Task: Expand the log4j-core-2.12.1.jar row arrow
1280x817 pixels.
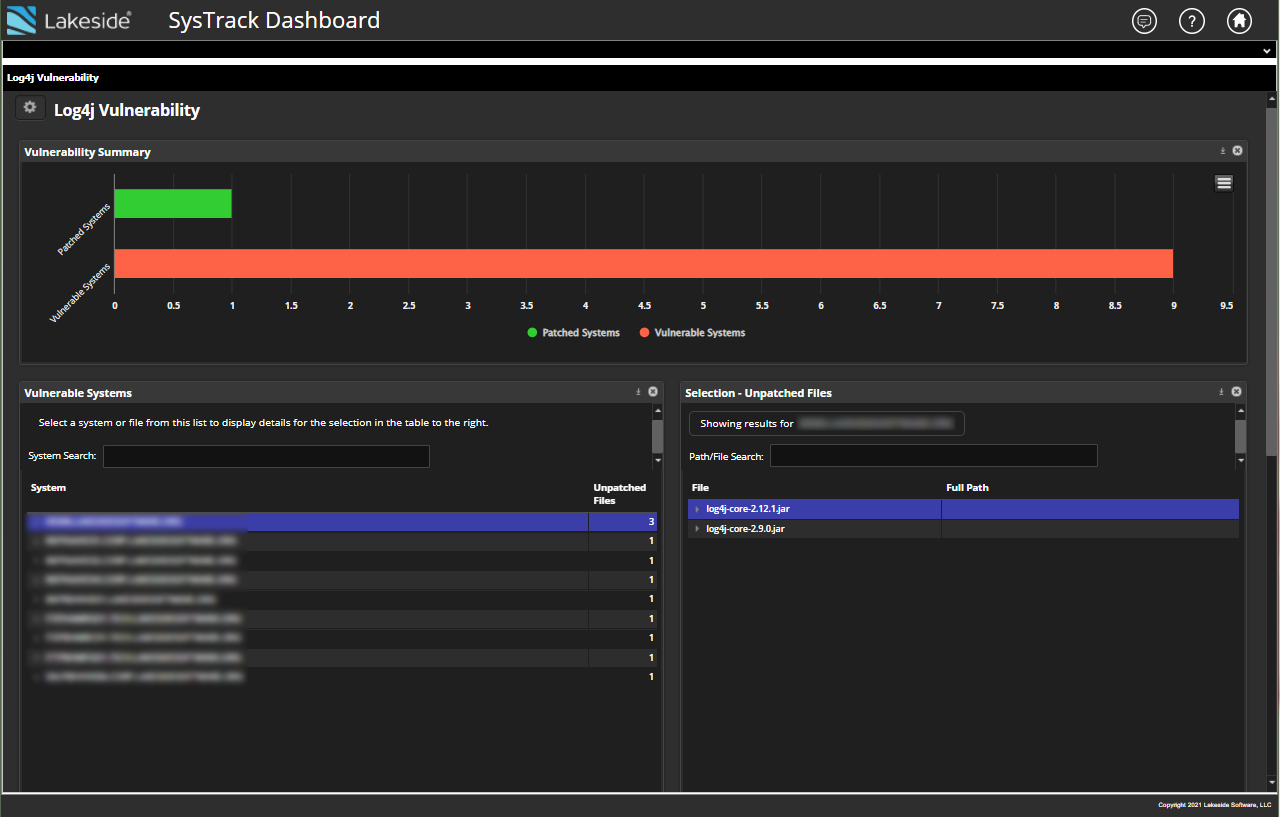Action: point(697,510)
